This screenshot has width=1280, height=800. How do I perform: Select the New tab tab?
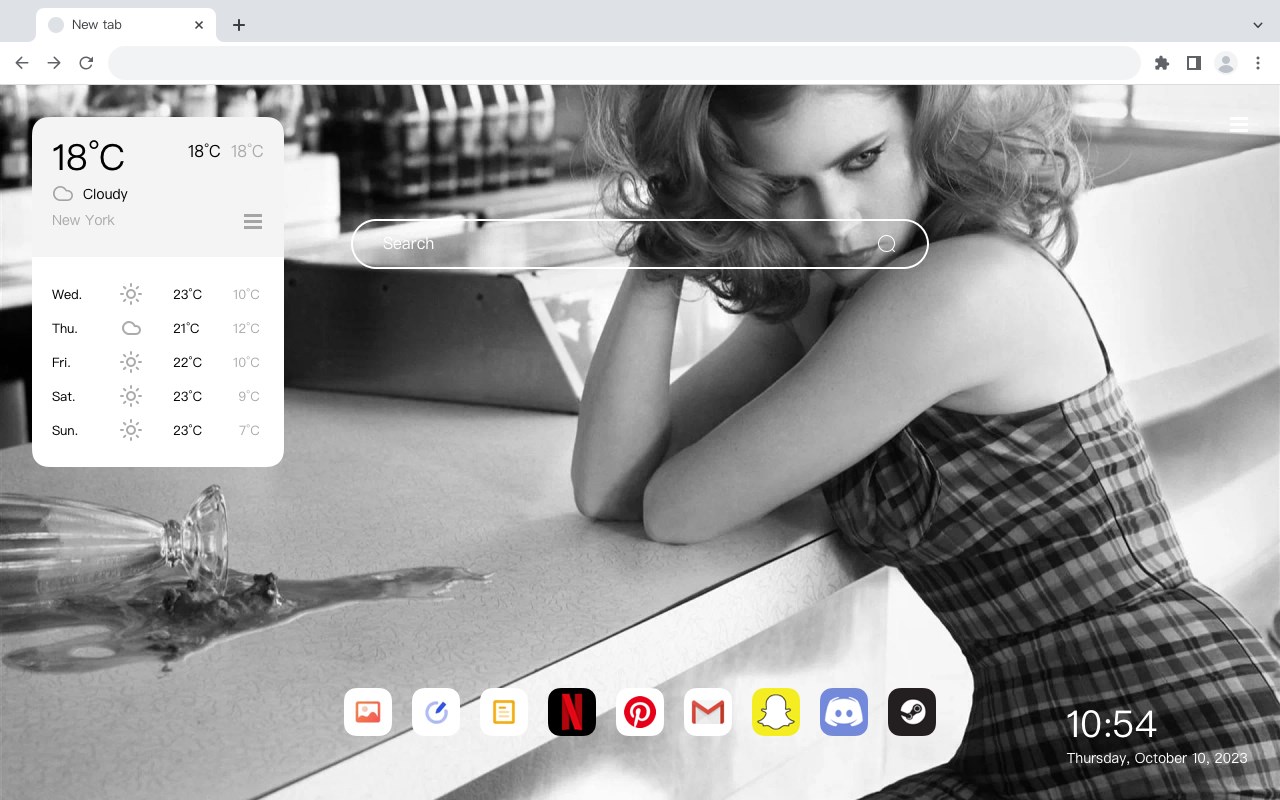126,25
